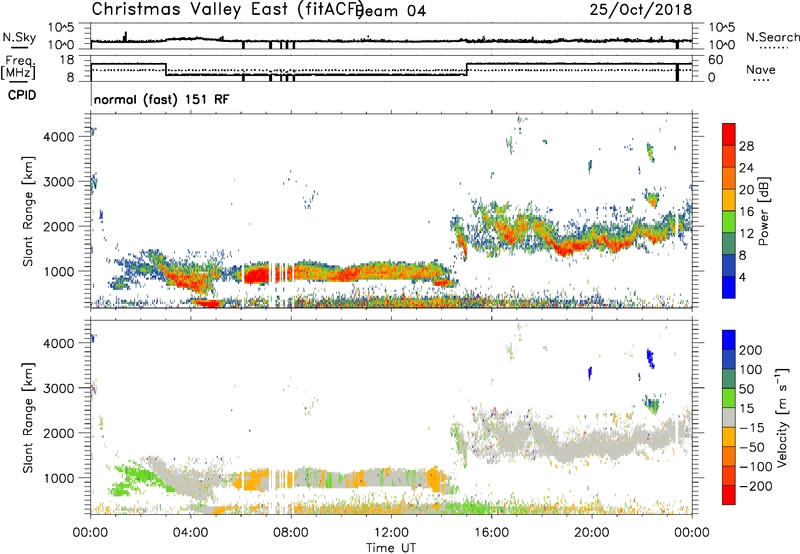The image size is (800, 554).
Task: Click the 'Freq. [MHz]' axis label
Action: (18, 67)
